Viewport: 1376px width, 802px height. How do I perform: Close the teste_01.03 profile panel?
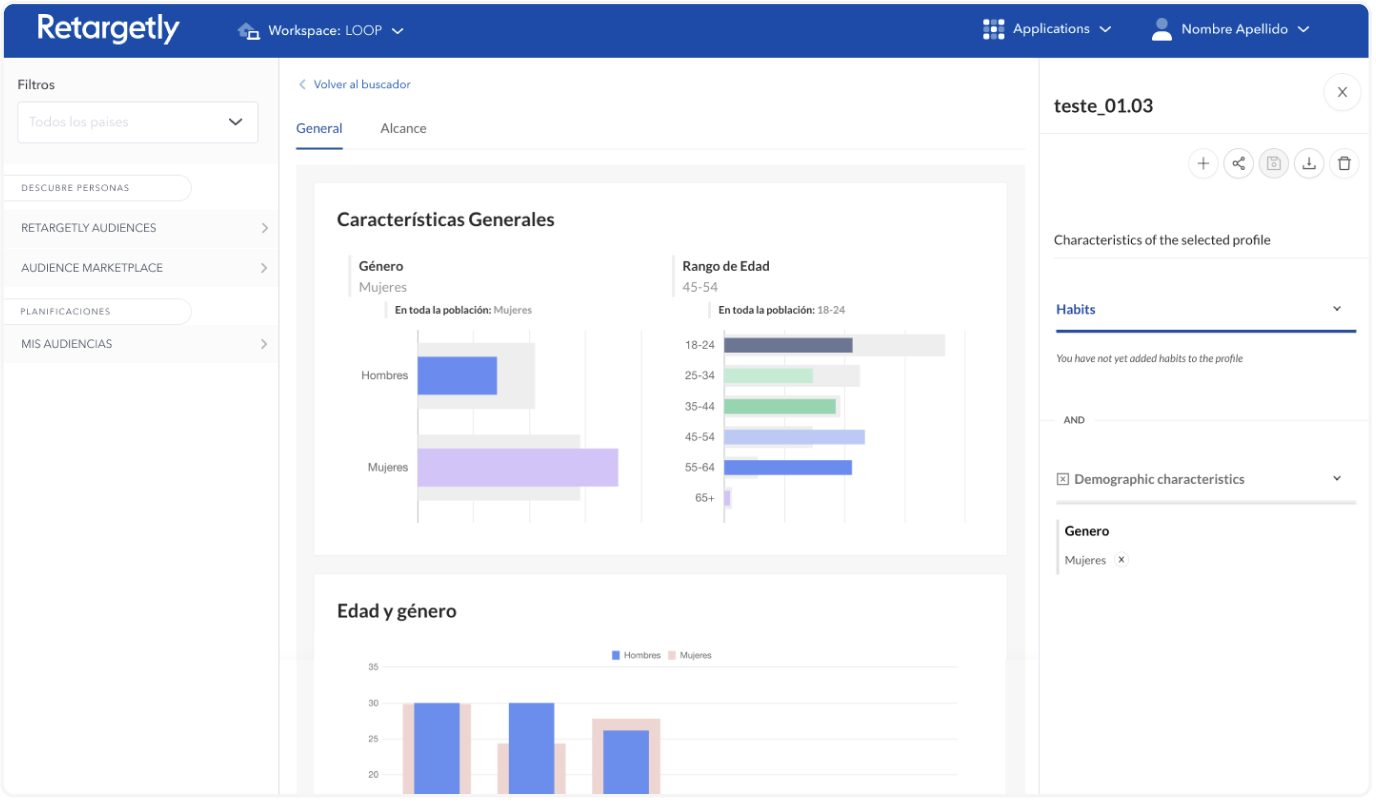point(1342,92)
